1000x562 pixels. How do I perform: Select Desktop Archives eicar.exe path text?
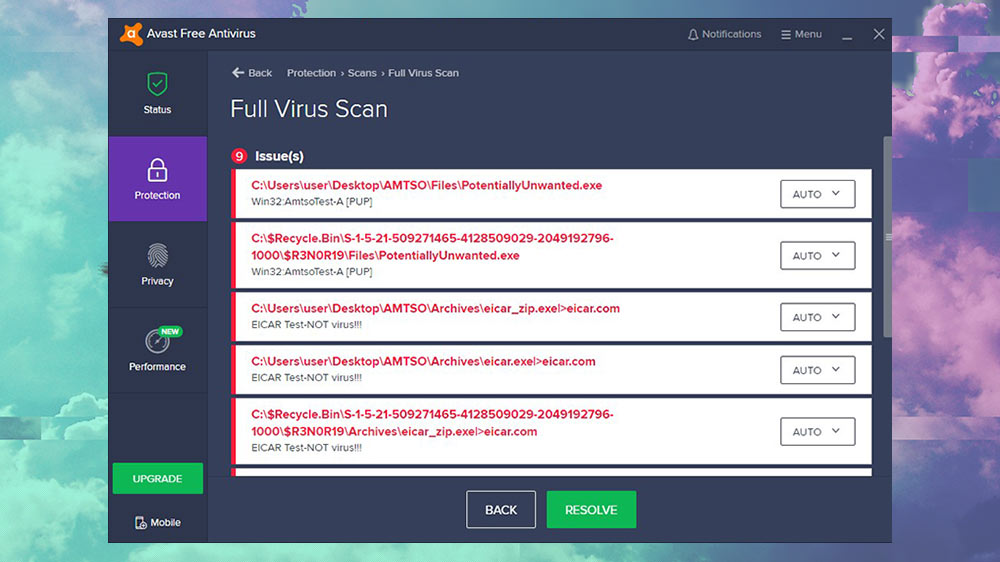(423, 362)
